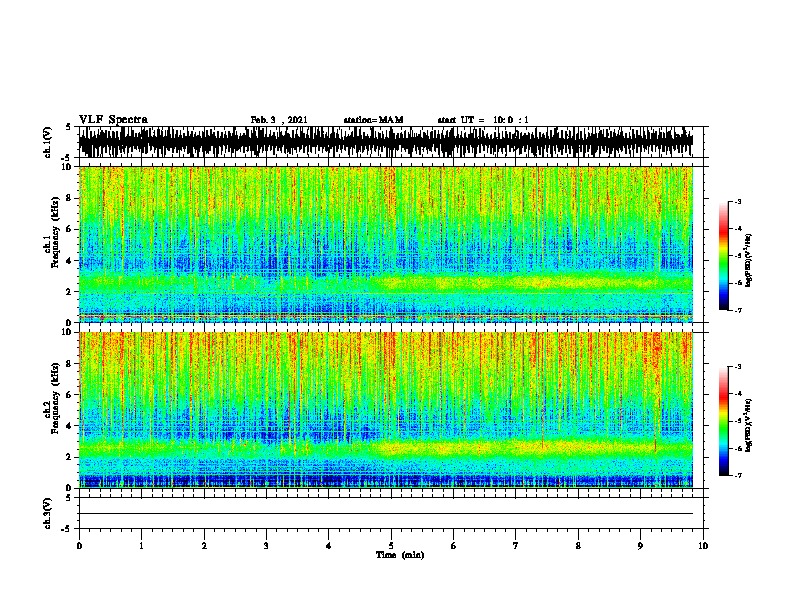Click the 'Time (min)' axis label
The image size is (792, 612).
[400, 555]
